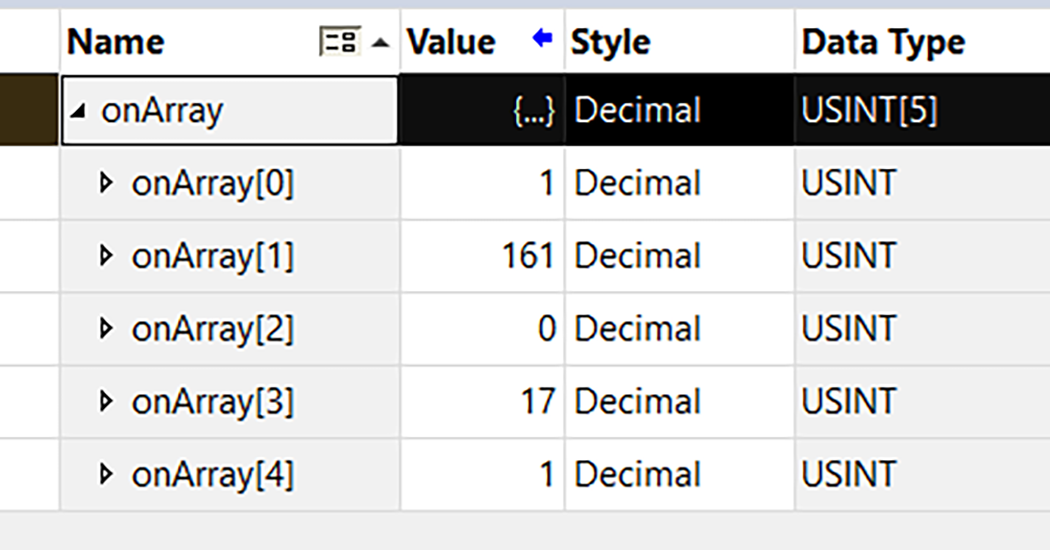Select the value 161 of onArray[1]
The image size is (1050, 550).
point(528,257)
